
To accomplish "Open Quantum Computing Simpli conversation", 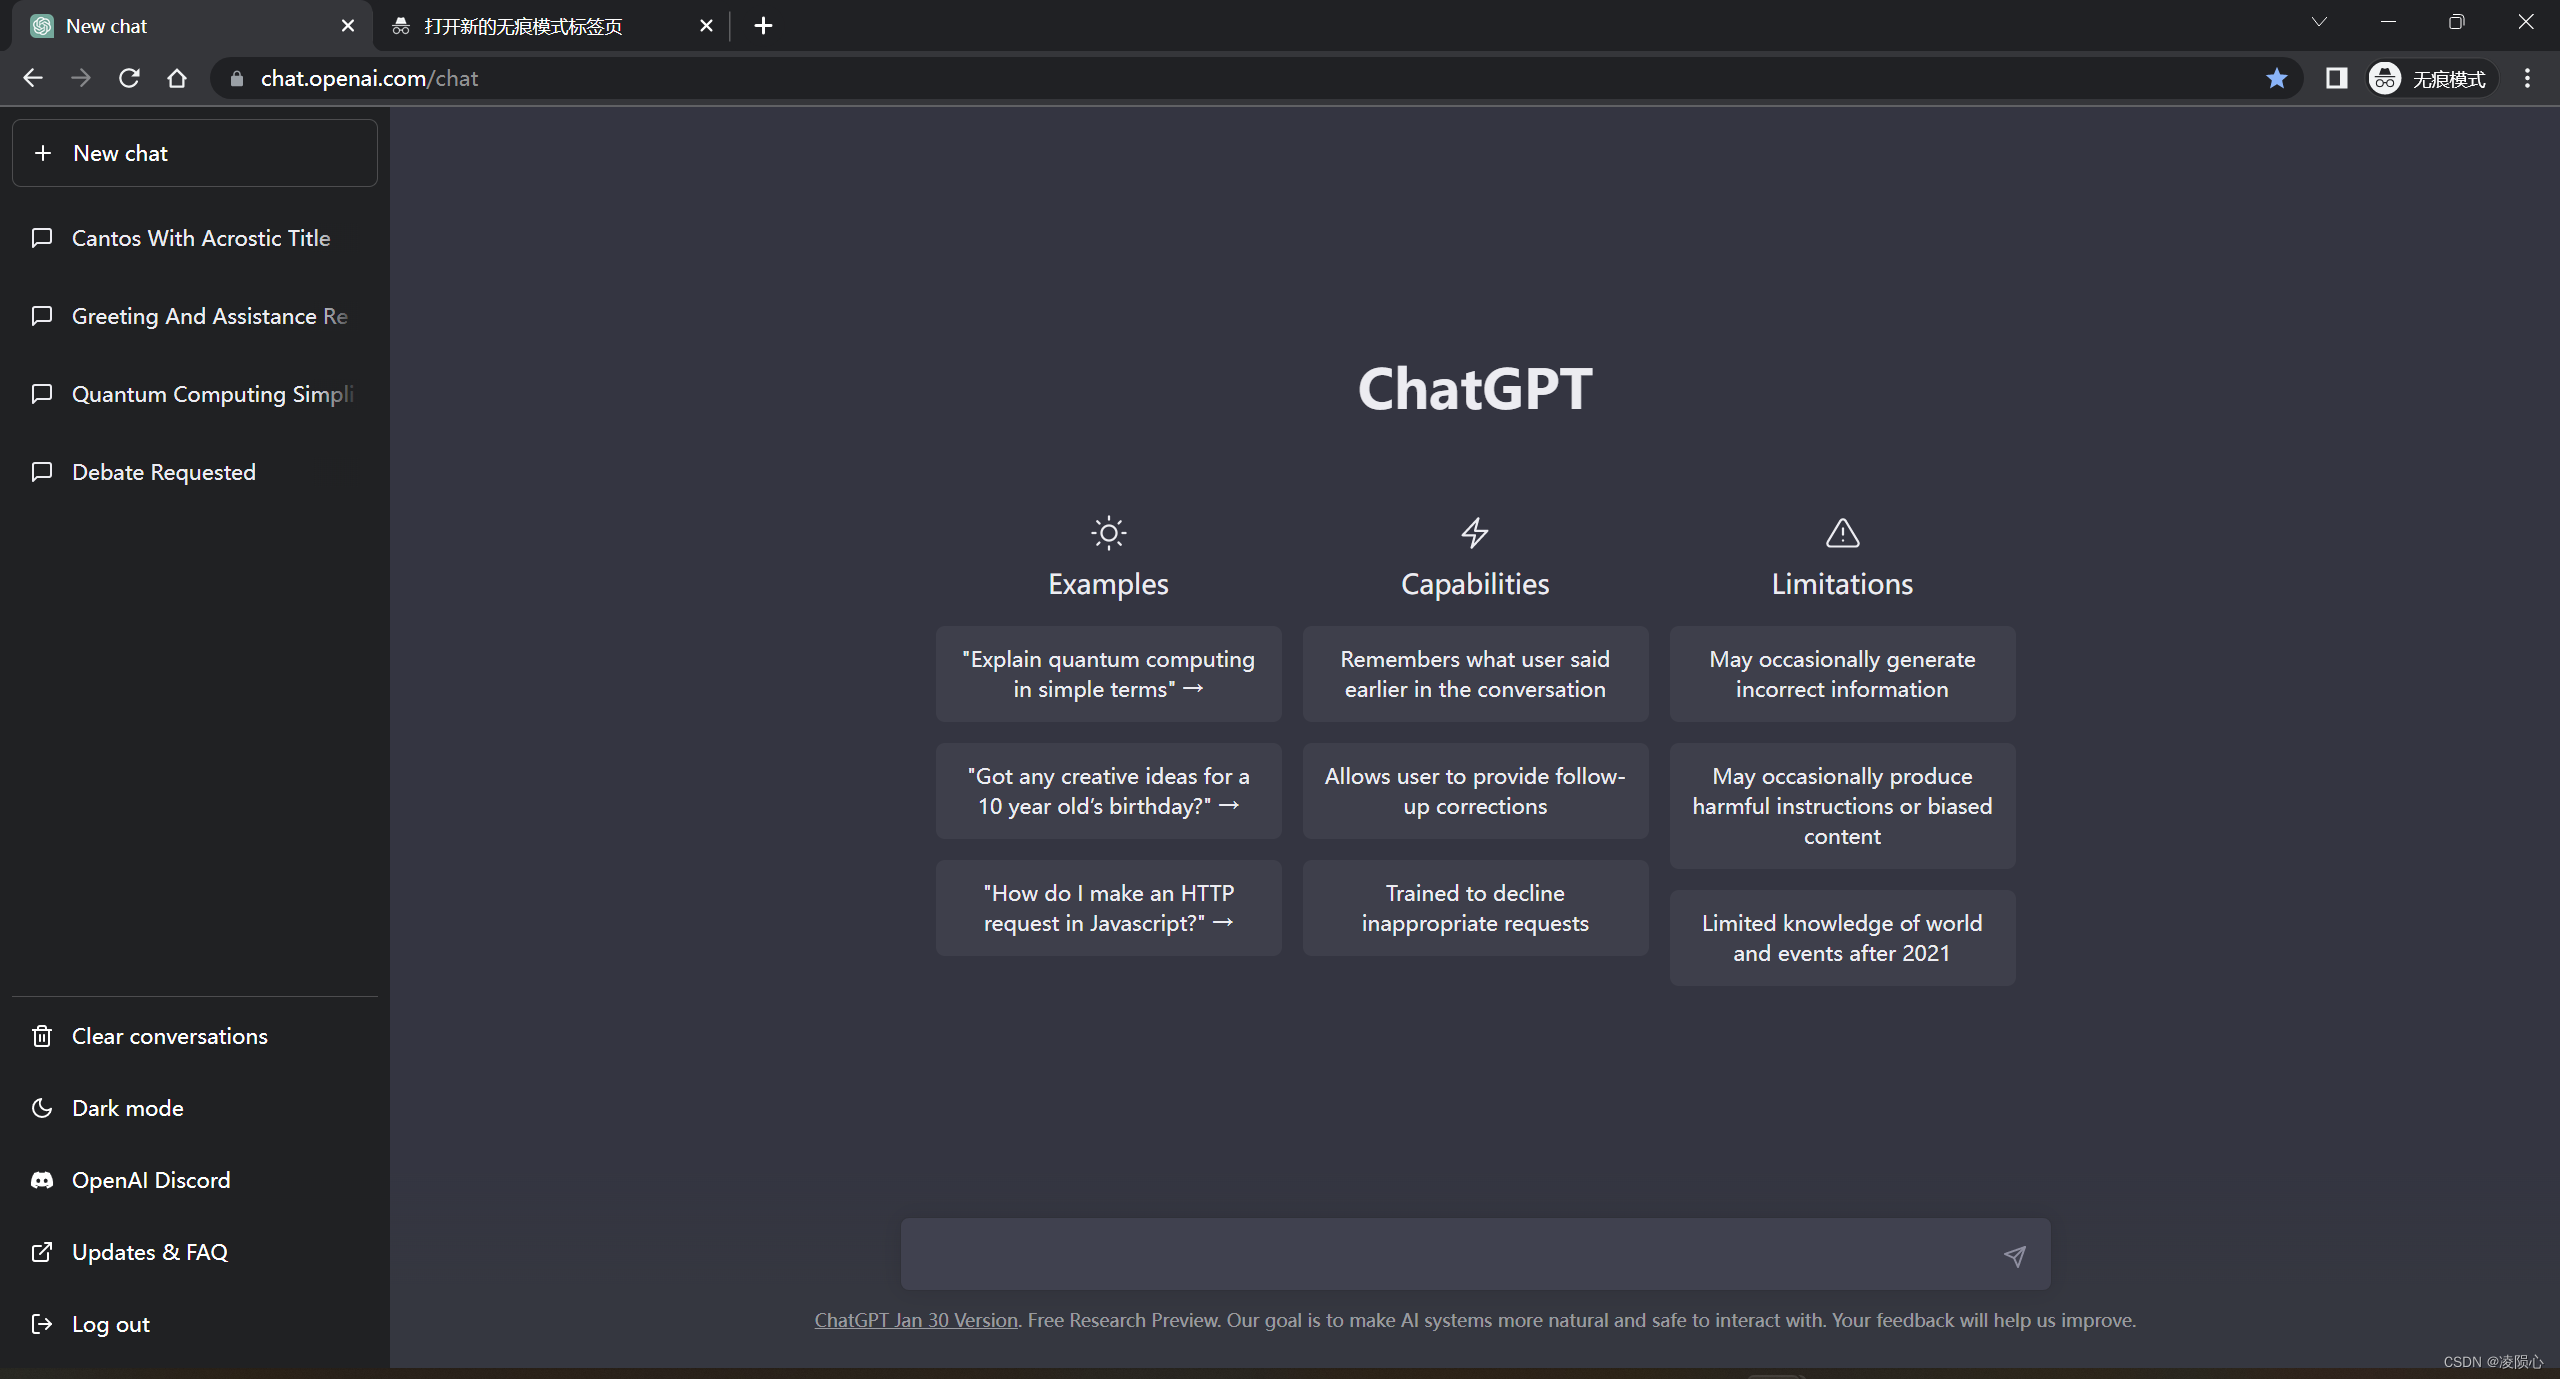I will 195,394.
